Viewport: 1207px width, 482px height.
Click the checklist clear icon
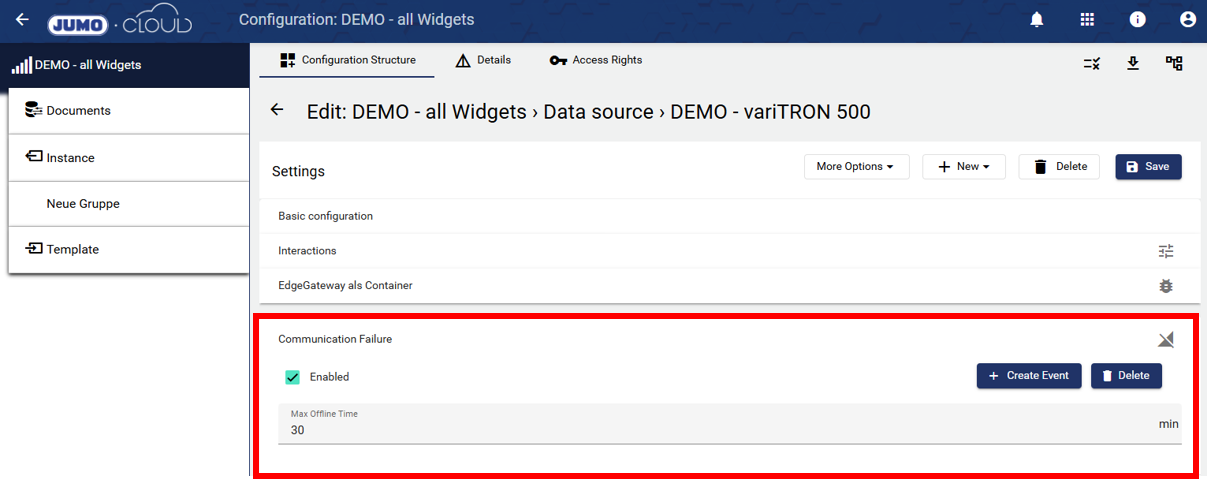pos(1092,63)
